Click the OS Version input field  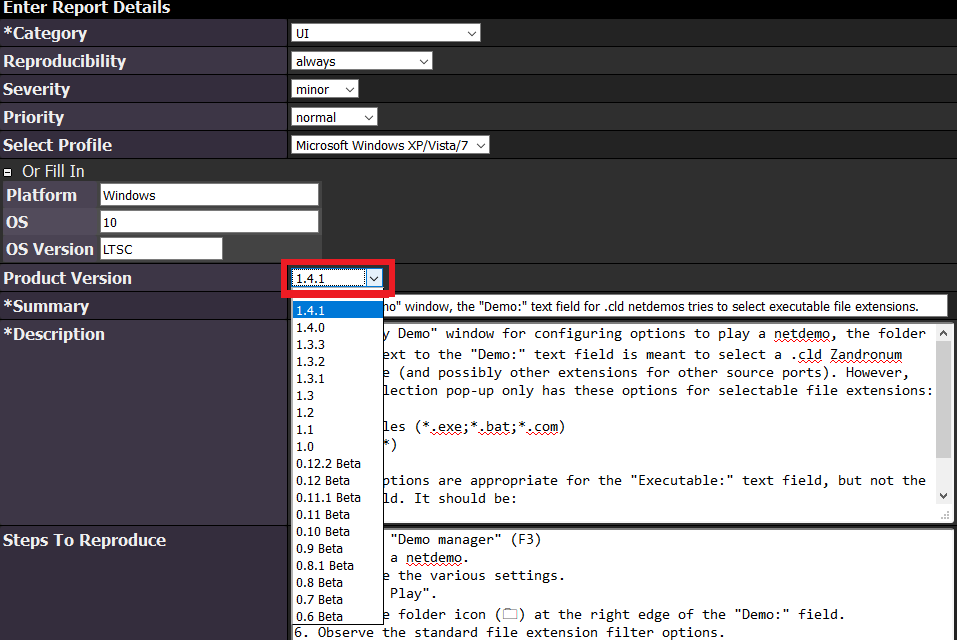[x=160, y=249]
